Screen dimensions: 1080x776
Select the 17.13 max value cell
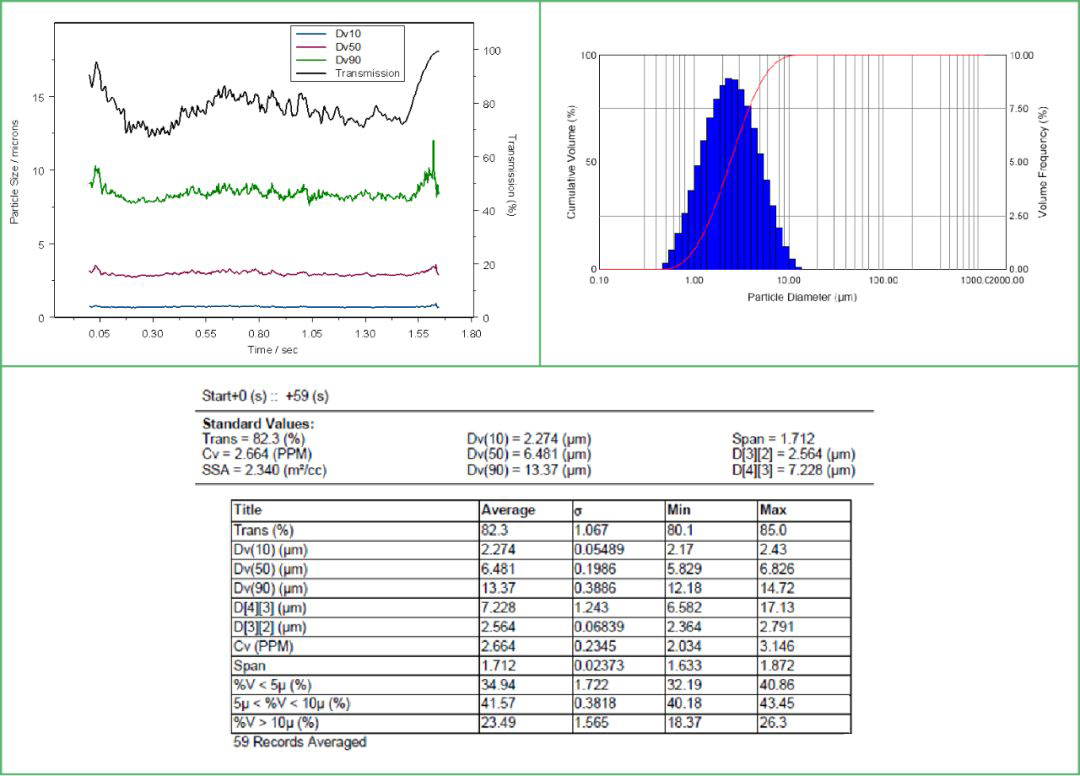click(774, 607)
